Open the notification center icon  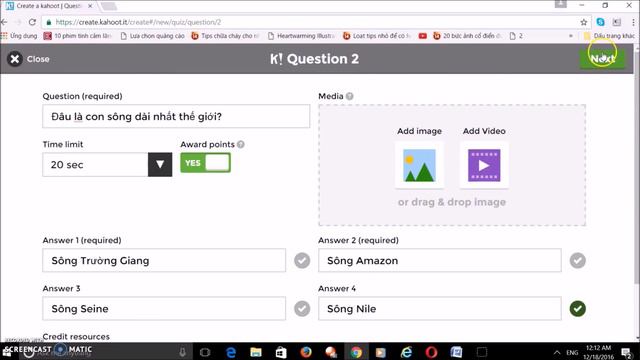[627, 352]
